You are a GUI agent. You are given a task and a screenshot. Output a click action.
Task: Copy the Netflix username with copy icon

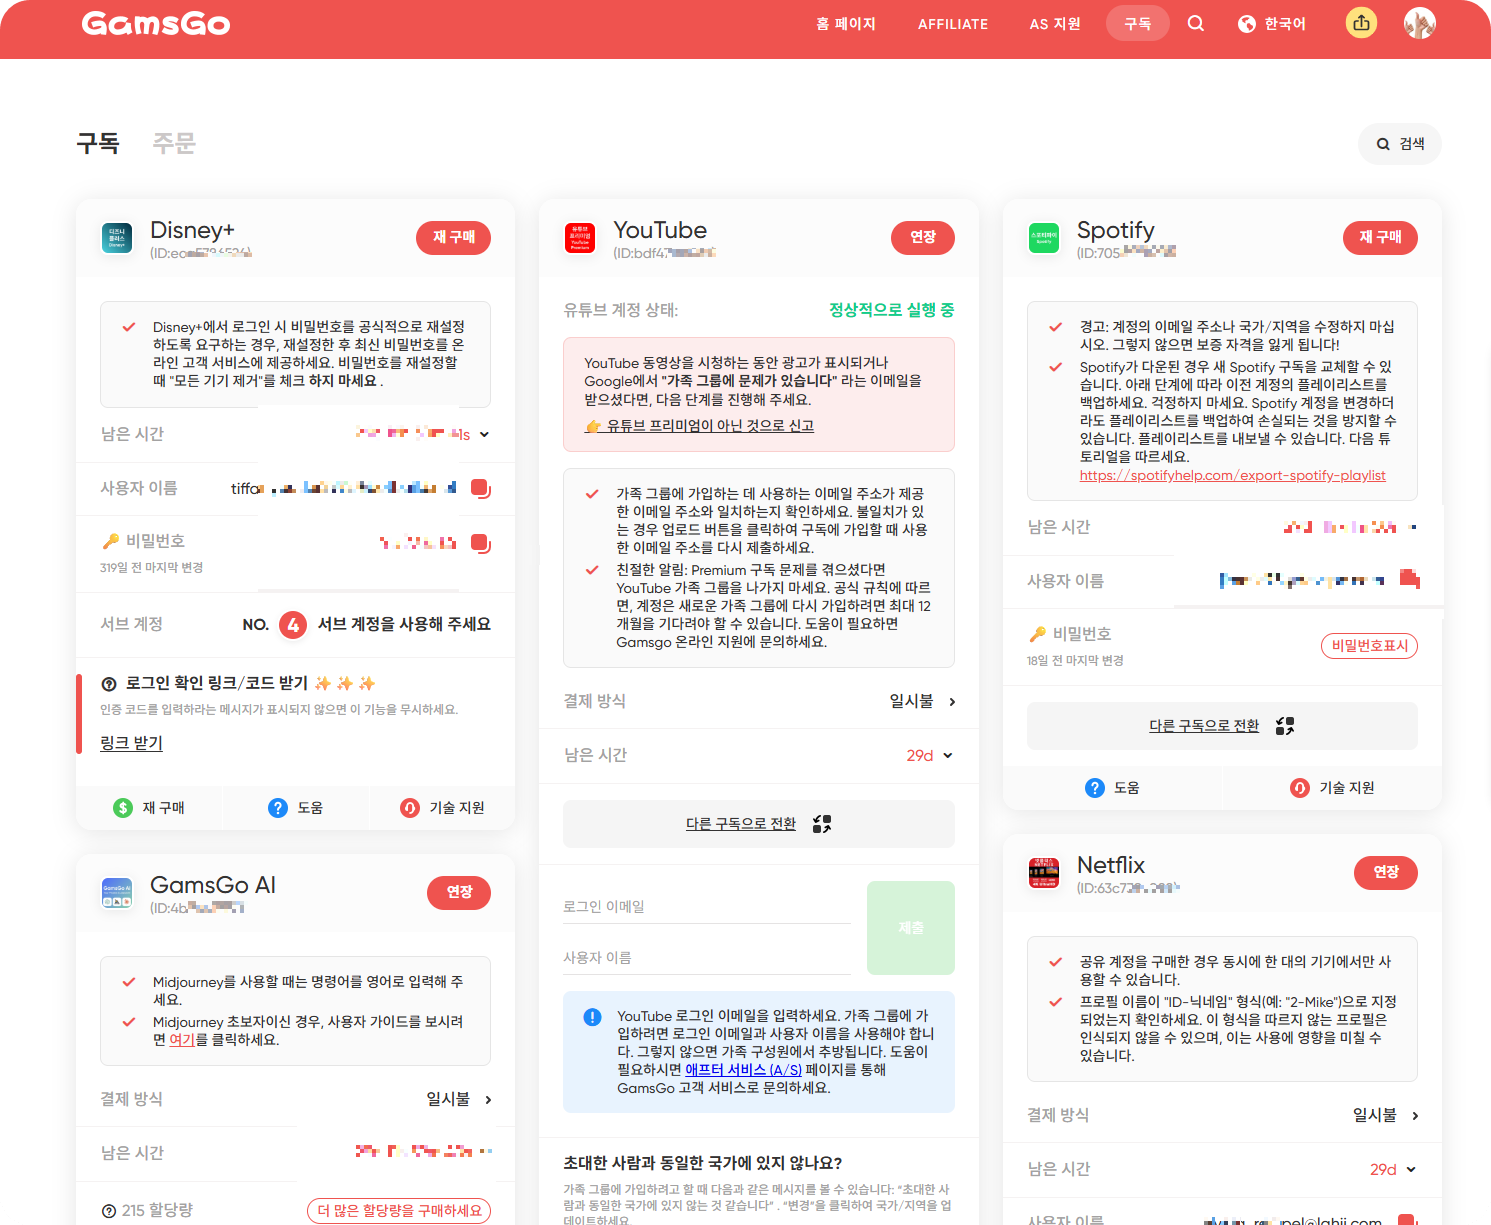1408,1219
